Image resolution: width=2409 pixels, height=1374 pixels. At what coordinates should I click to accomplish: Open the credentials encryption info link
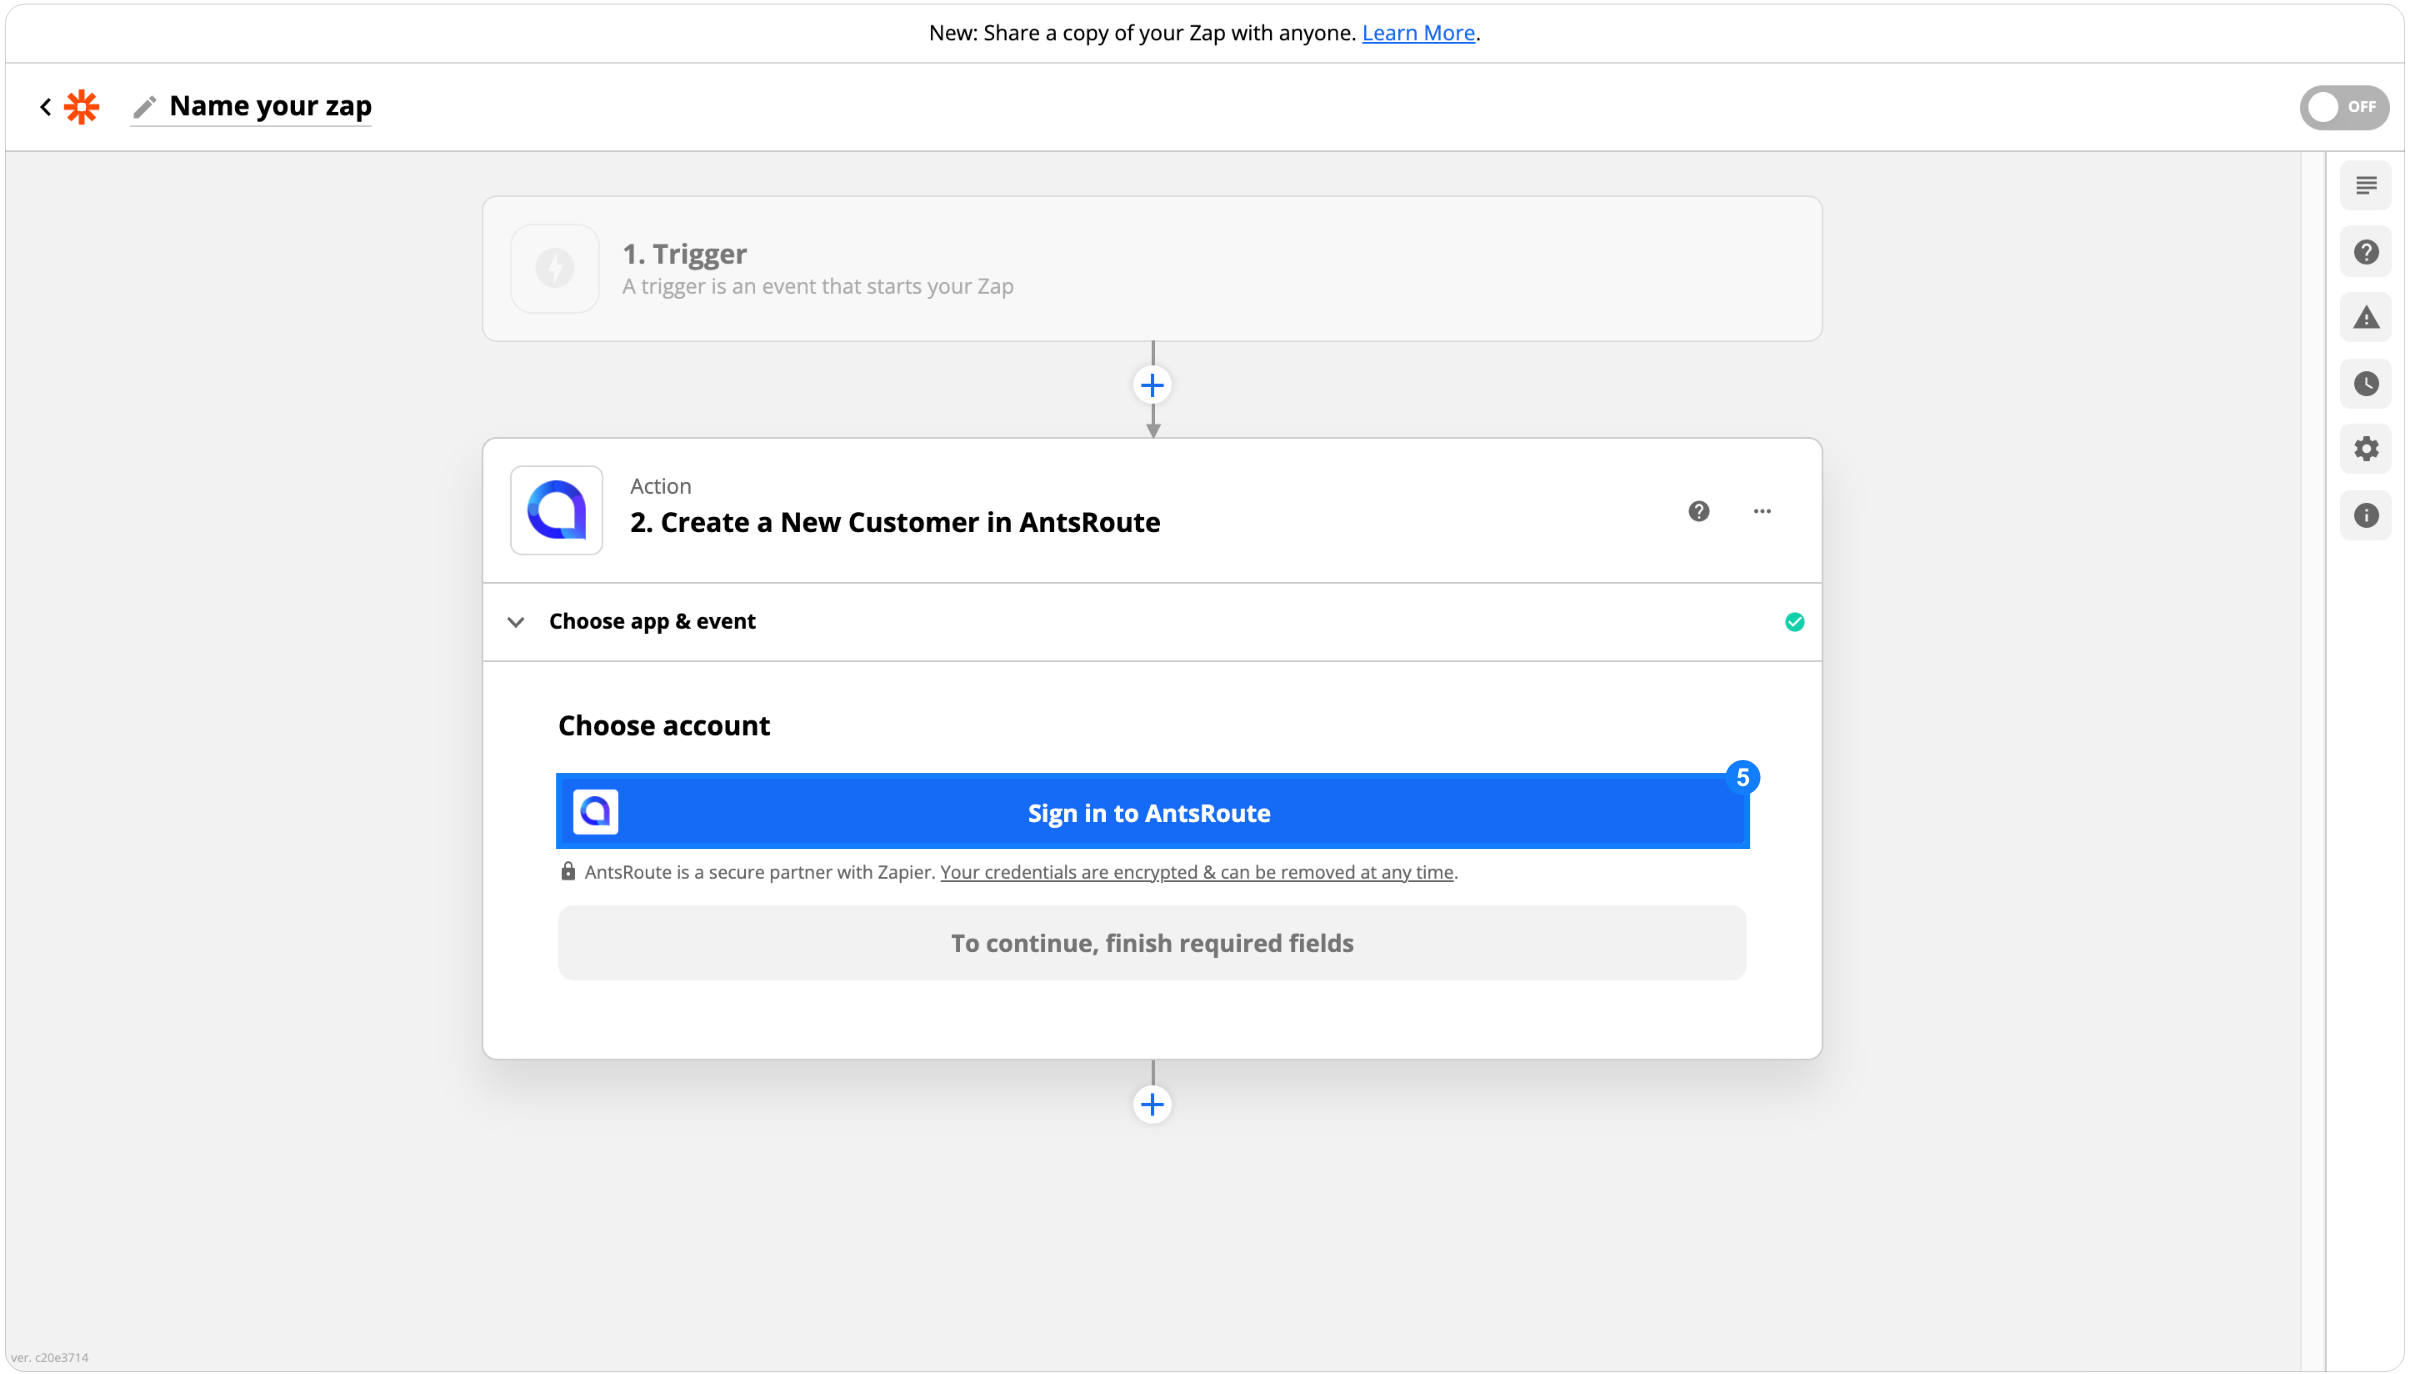[1196, 872]
